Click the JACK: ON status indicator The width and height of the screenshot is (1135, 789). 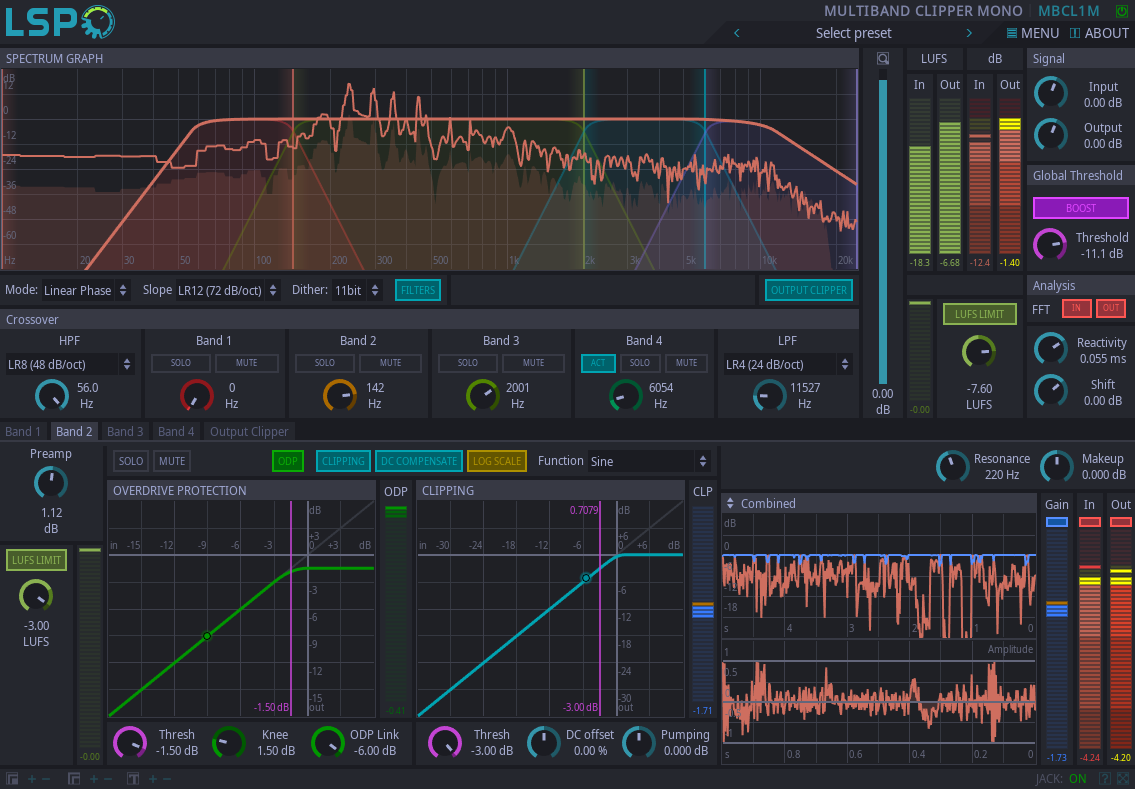tap(1078, 777)
